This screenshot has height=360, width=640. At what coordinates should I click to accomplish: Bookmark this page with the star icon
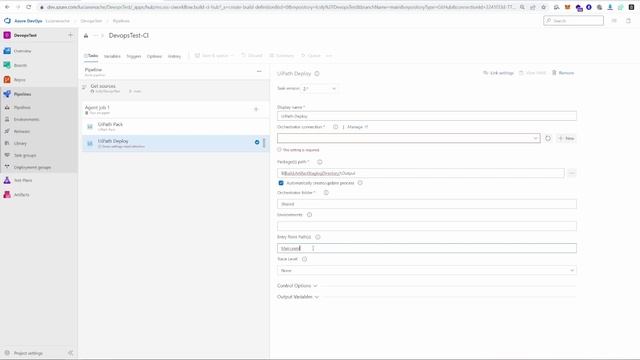click(x=543, y=7)
